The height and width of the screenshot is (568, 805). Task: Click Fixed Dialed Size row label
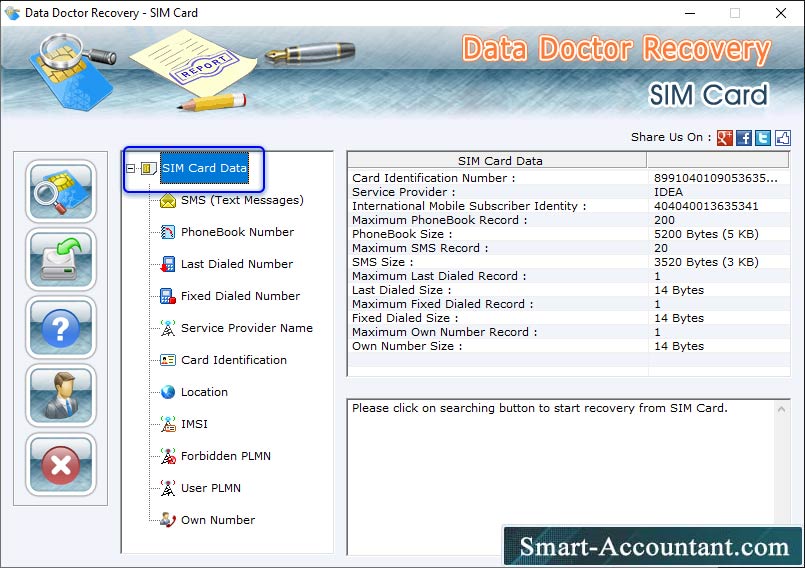coord(405,318)
